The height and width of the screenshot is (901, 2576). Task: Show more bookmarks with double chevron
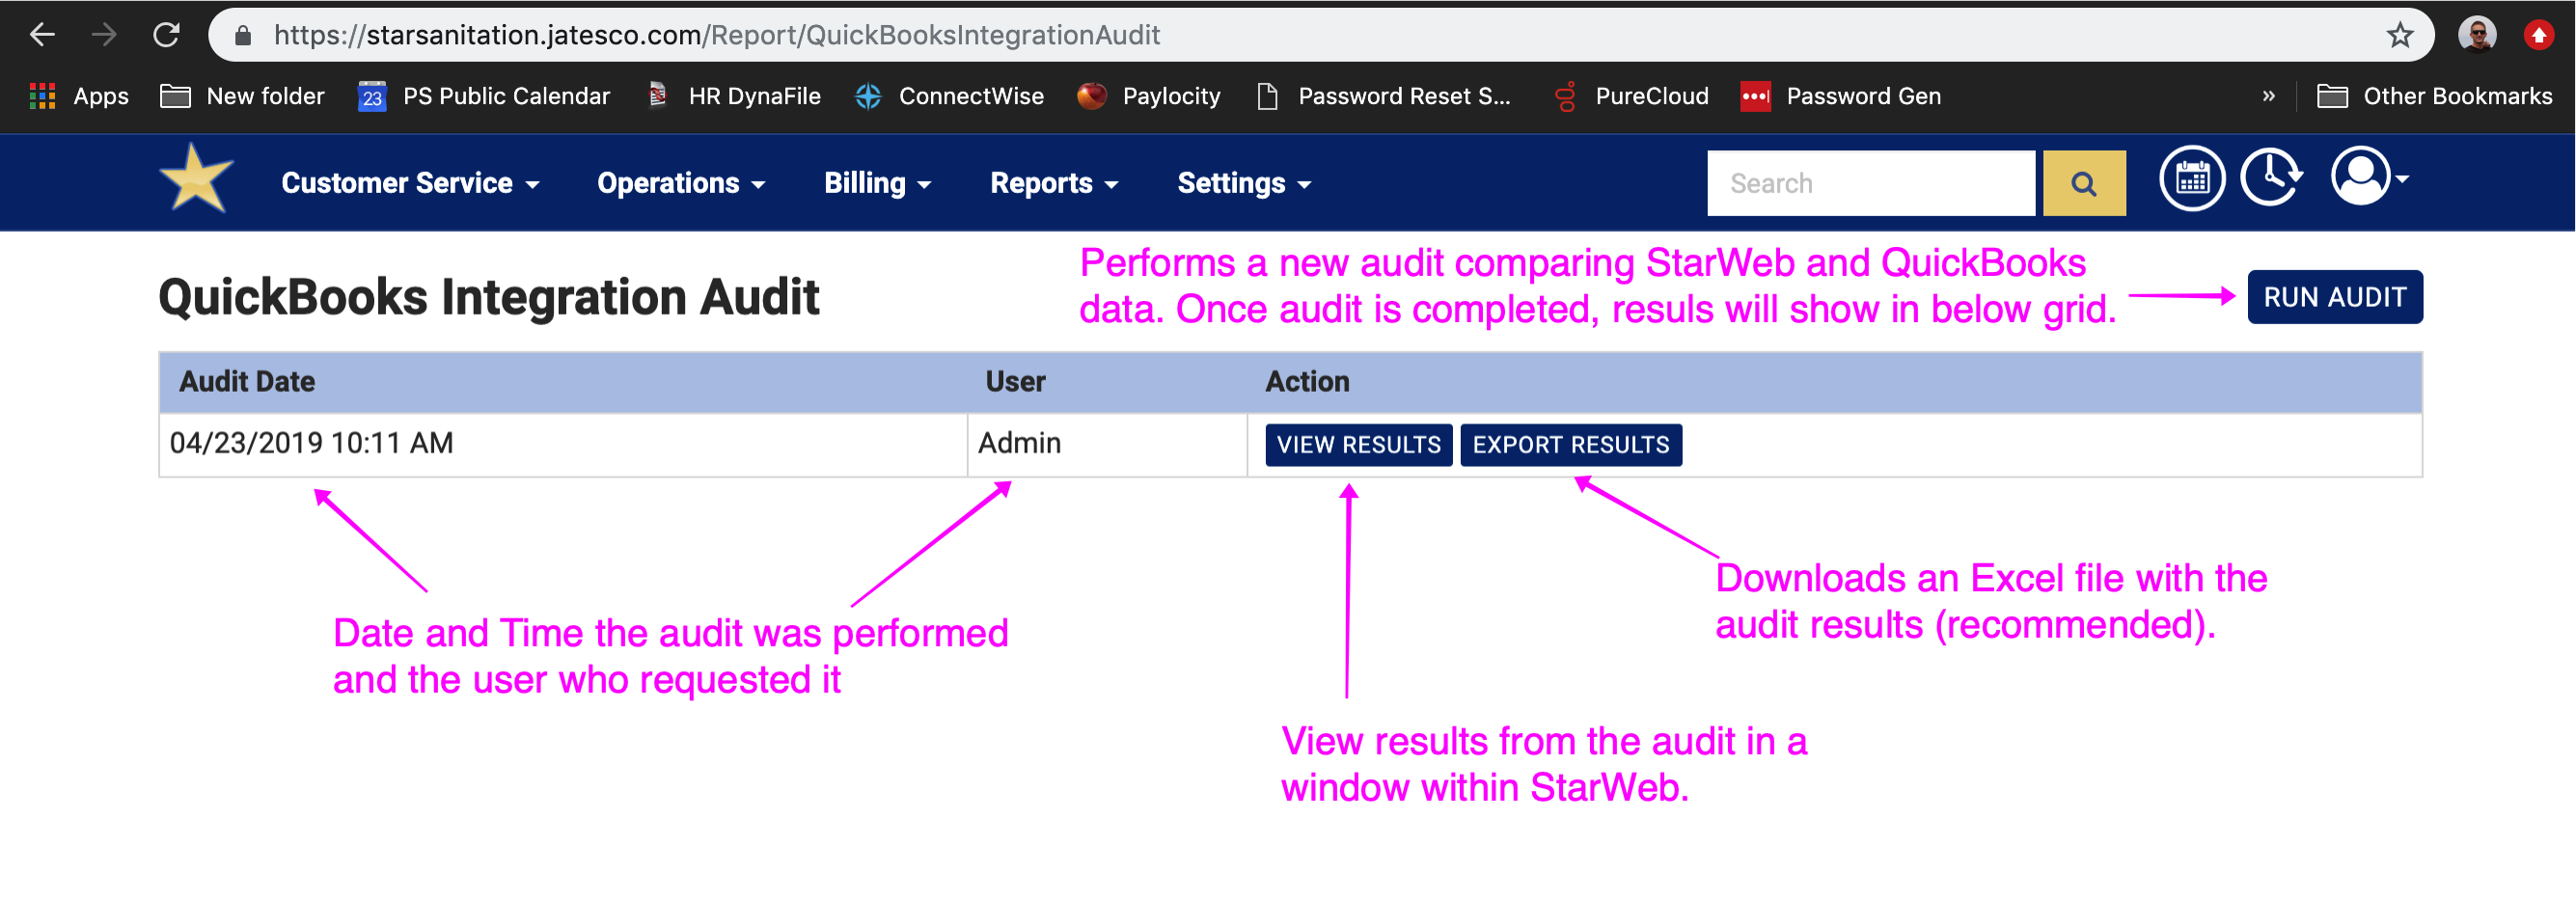2268,96
